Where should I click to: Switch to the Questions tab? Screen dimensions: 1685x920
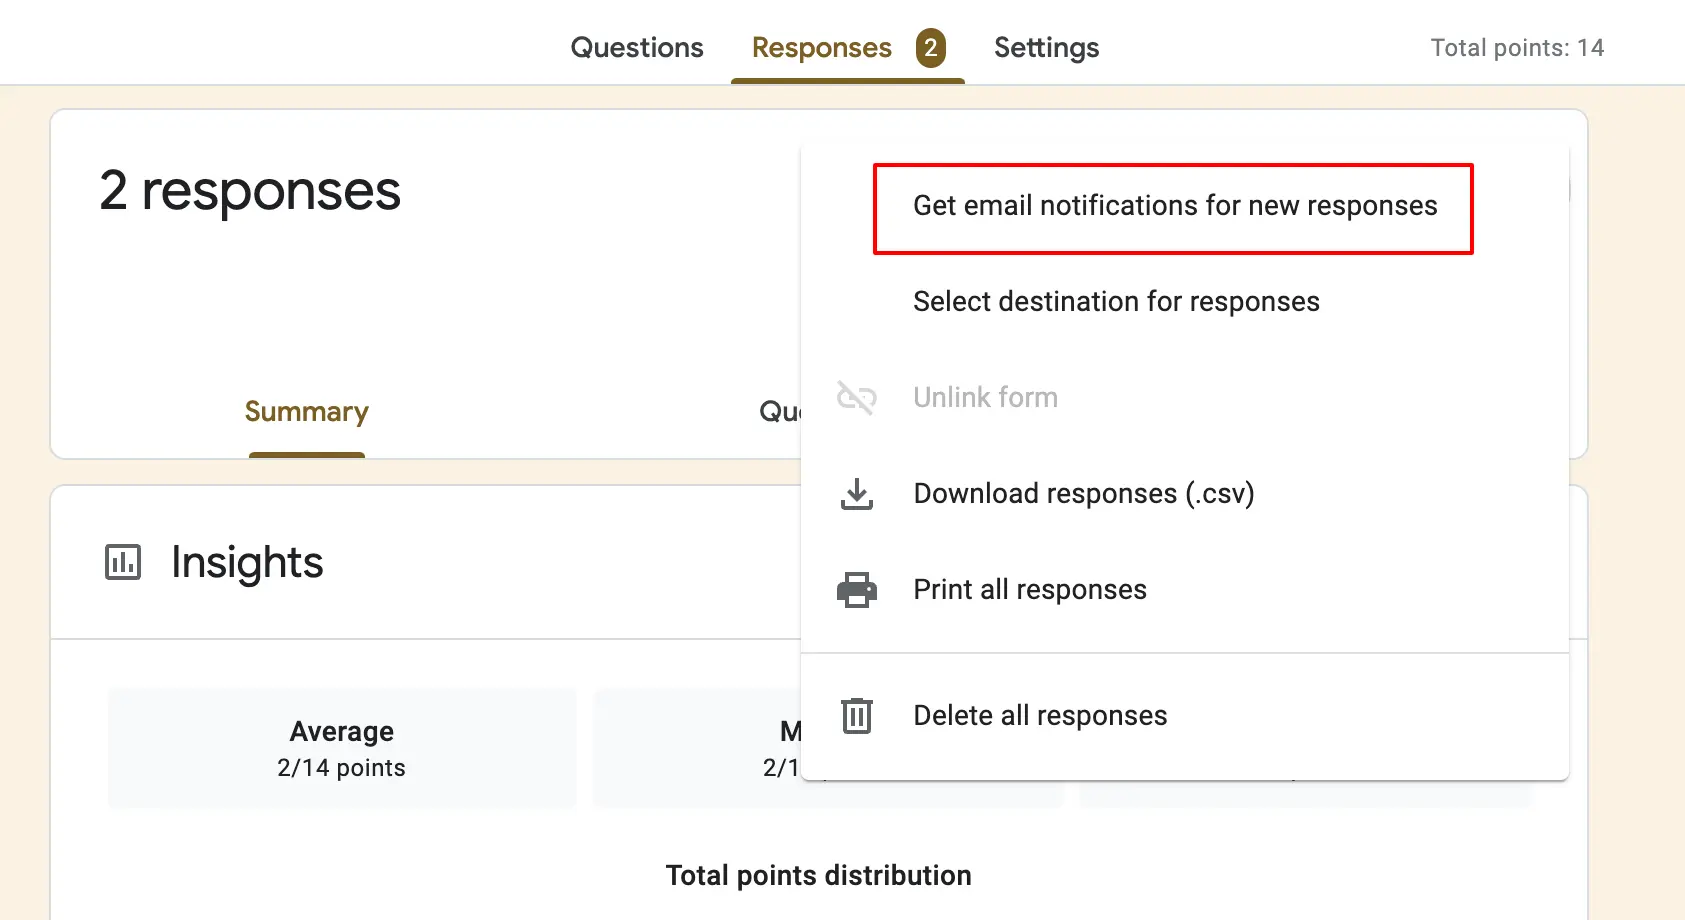[x=637, y=47]
